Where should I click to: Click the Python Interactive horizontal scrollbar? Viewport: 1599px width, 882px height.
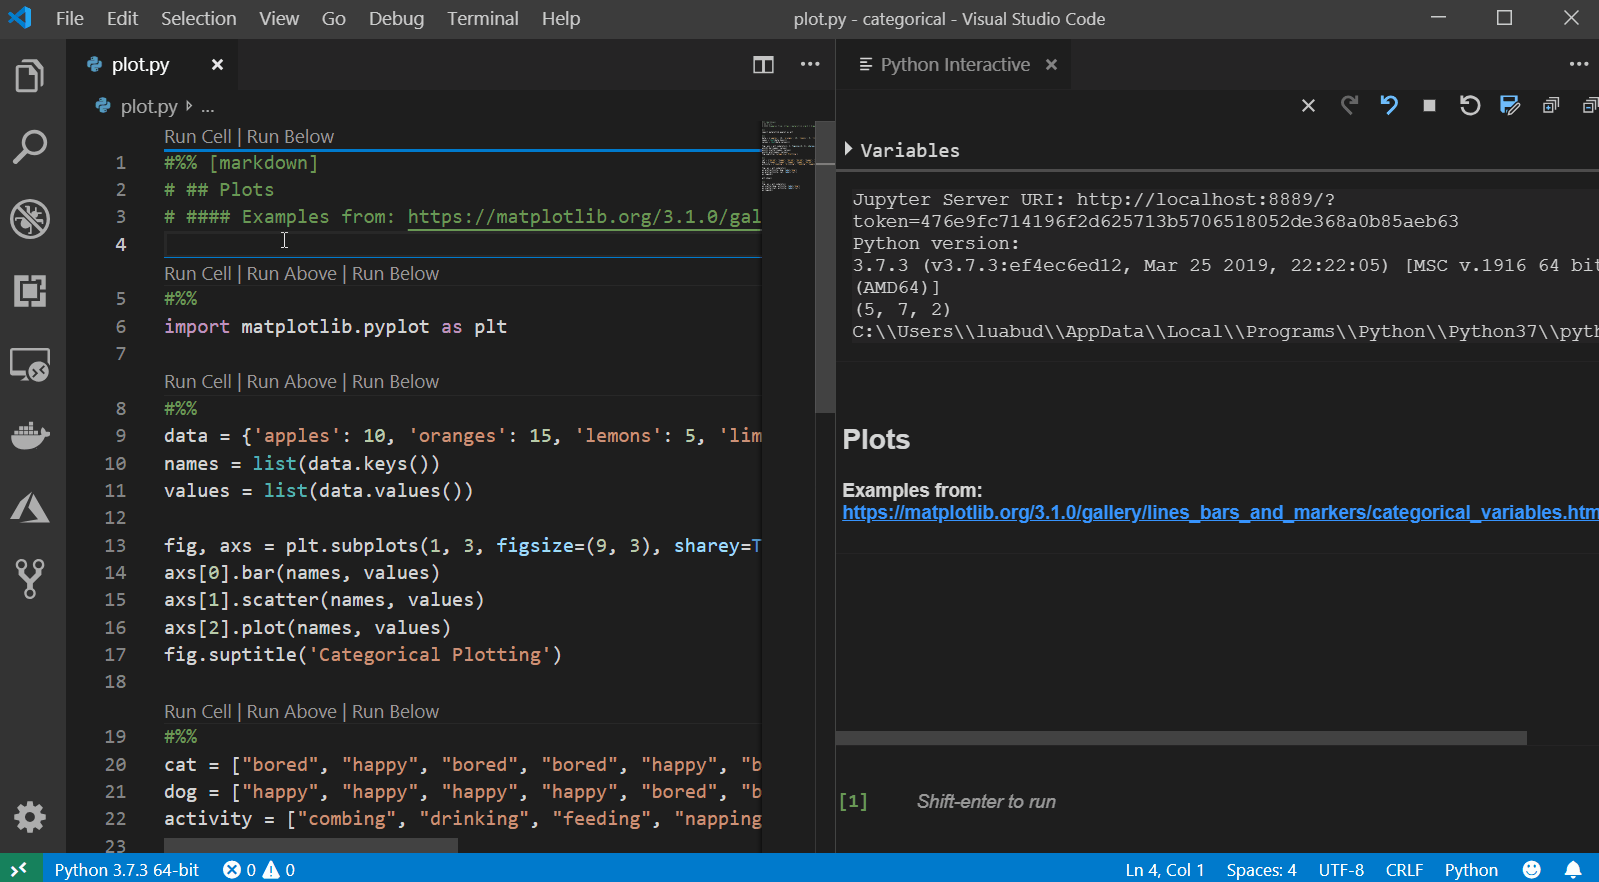(x=1180, y=738)
